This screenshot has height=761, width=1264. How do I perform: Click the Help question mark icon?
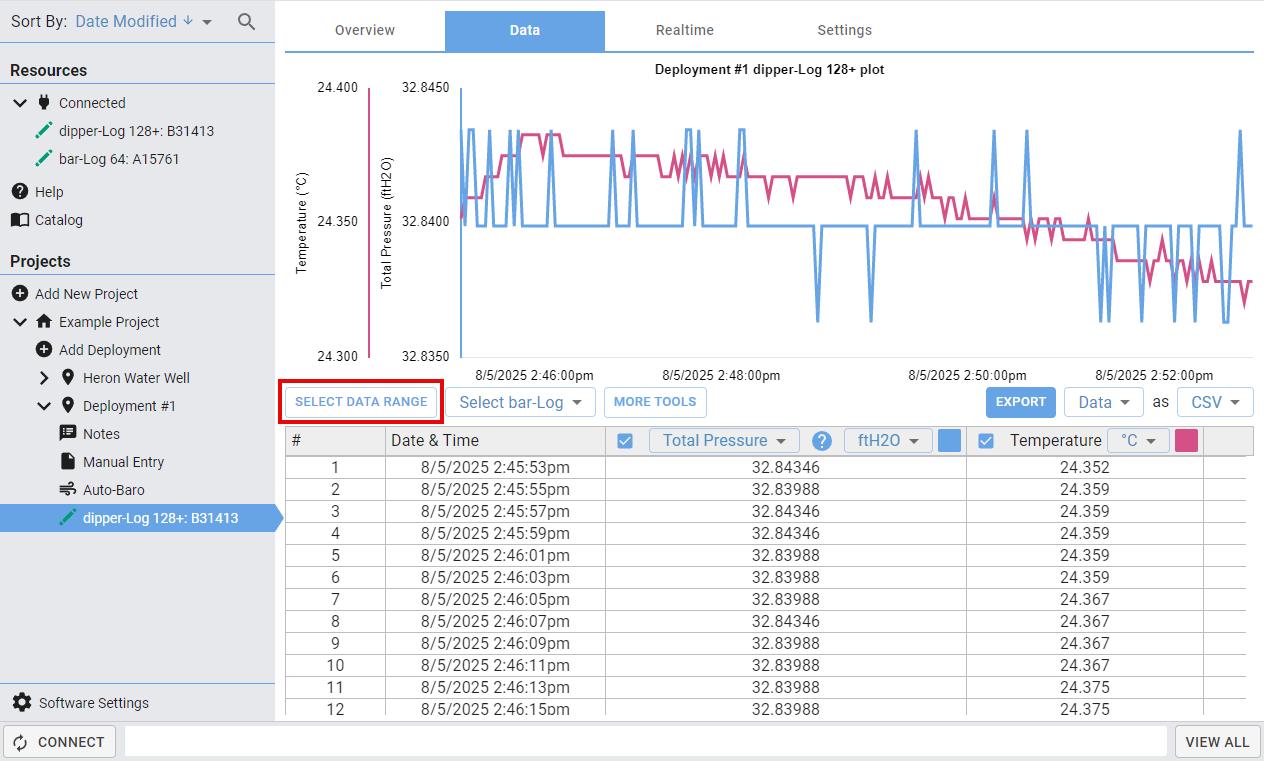19,191
